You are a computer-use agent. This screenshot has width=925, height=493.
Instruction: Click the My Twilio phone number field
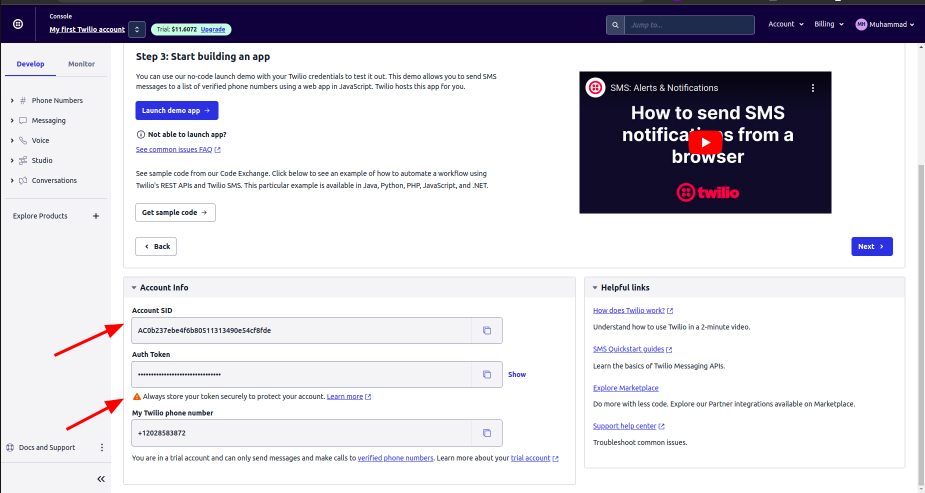[x=301, y=433]
